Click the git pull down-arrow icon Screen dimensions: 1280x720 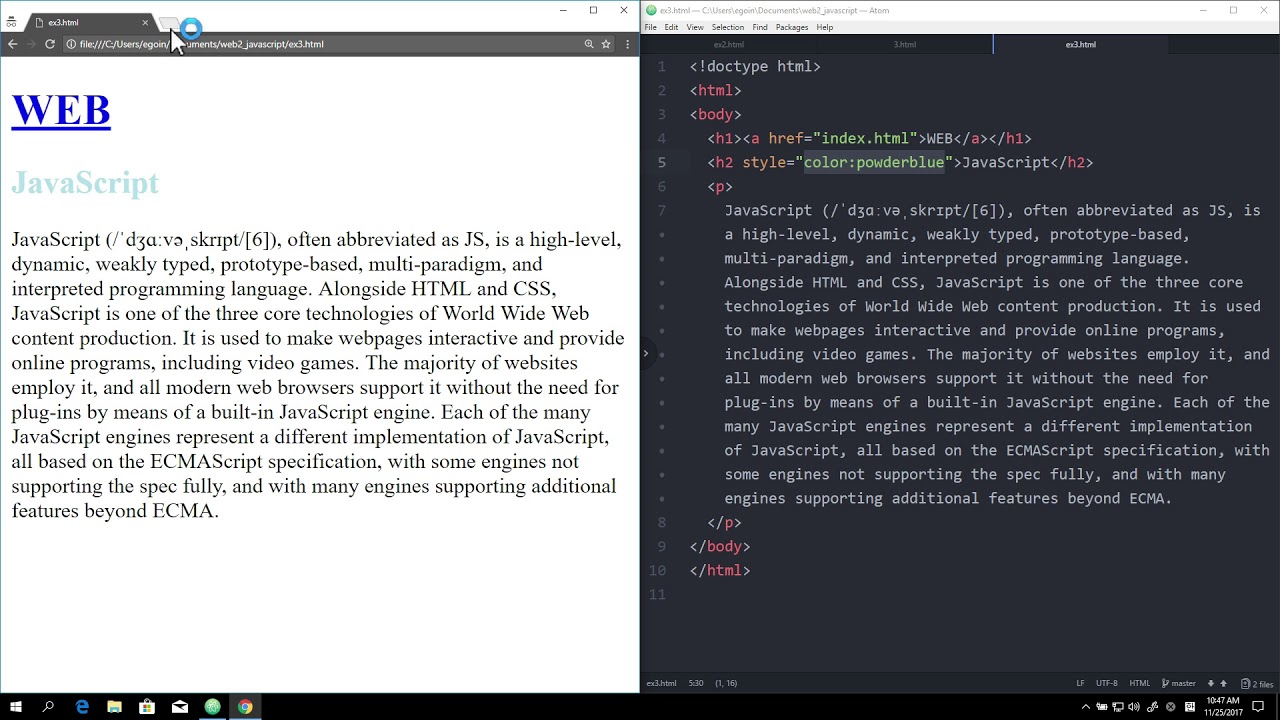coord(1211,683)
